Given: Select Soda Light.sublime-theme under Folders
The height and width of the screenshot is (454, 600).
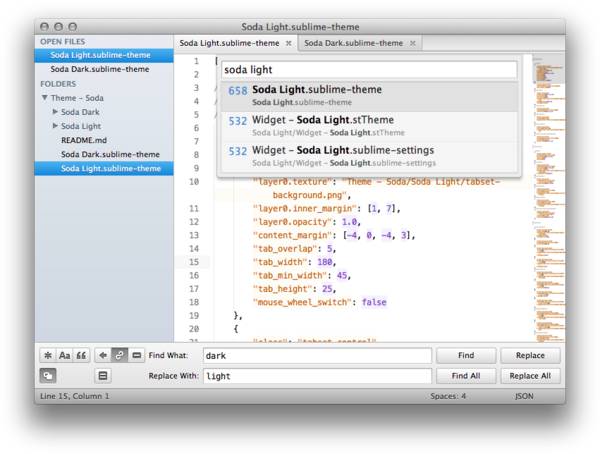Looking at the screenshot, I should point(104,168).
